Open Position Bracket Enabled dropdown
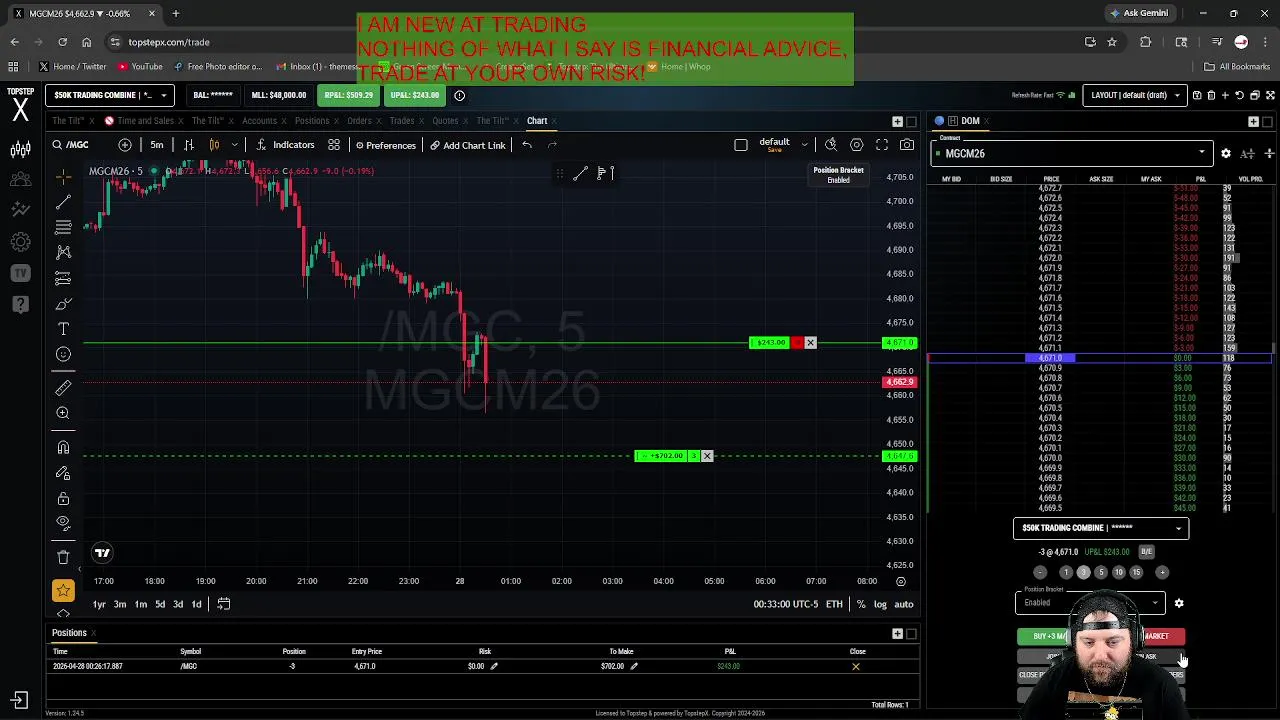Image resolution: width=1280 pixels, height=720 pixels. 1090,603
